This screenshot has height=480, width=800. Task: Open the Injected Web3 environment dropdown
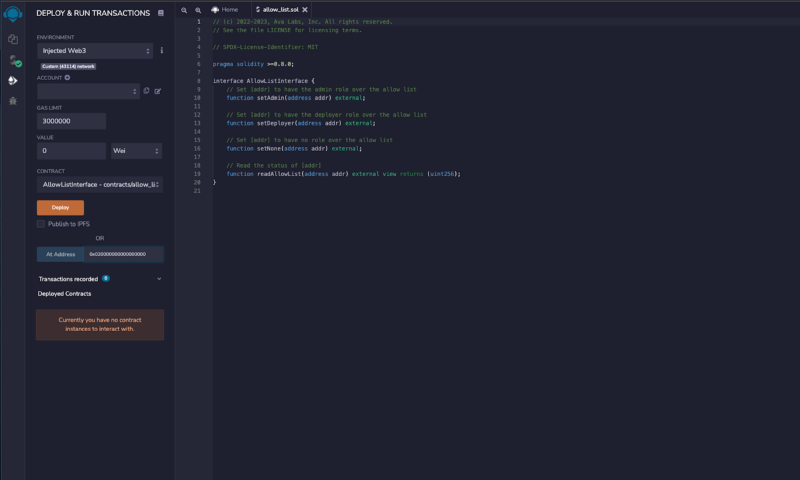(x=95, y=50)
